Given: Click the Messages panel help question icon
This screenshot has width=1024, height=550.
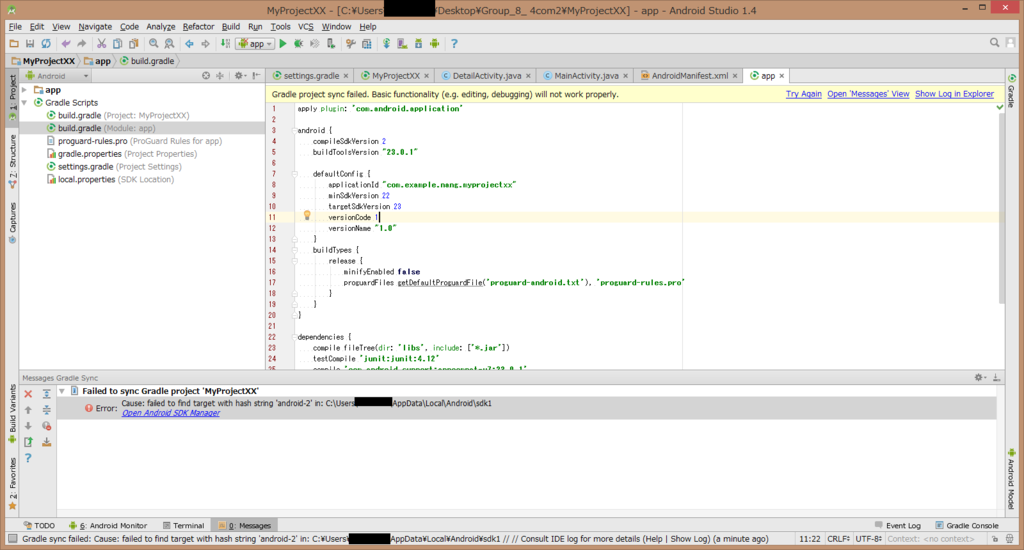Looking at the screenshot, I should (x=28, y=458).
